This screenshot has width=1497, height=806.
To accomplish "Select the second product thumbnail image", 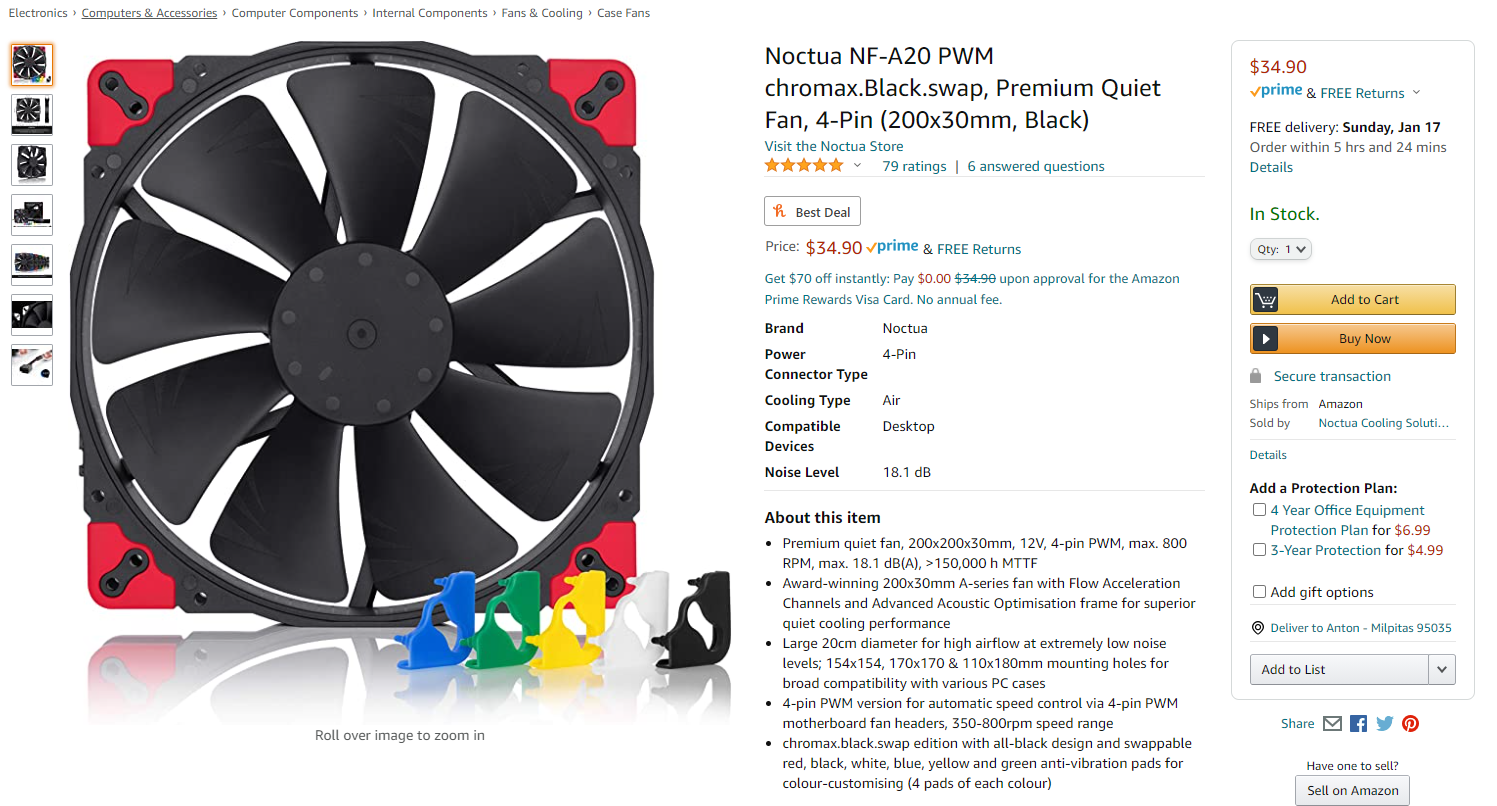I will pos(32,115).
